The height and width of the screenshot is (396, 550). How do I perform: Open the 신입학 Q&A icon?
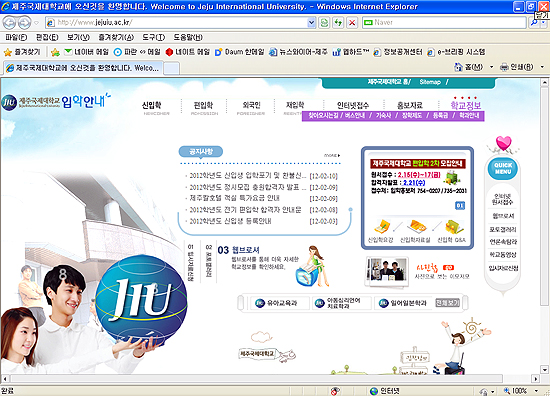(x=453, y=227)
